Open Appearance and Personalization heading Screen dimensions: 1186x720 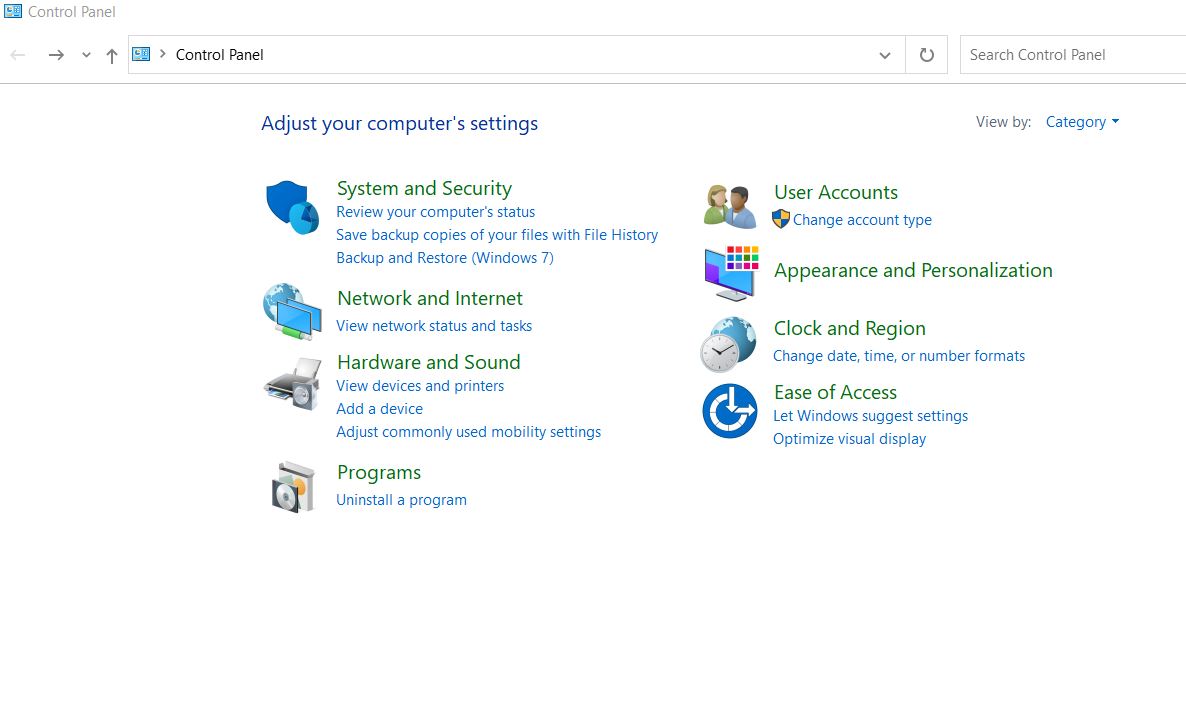pos(913,271)
